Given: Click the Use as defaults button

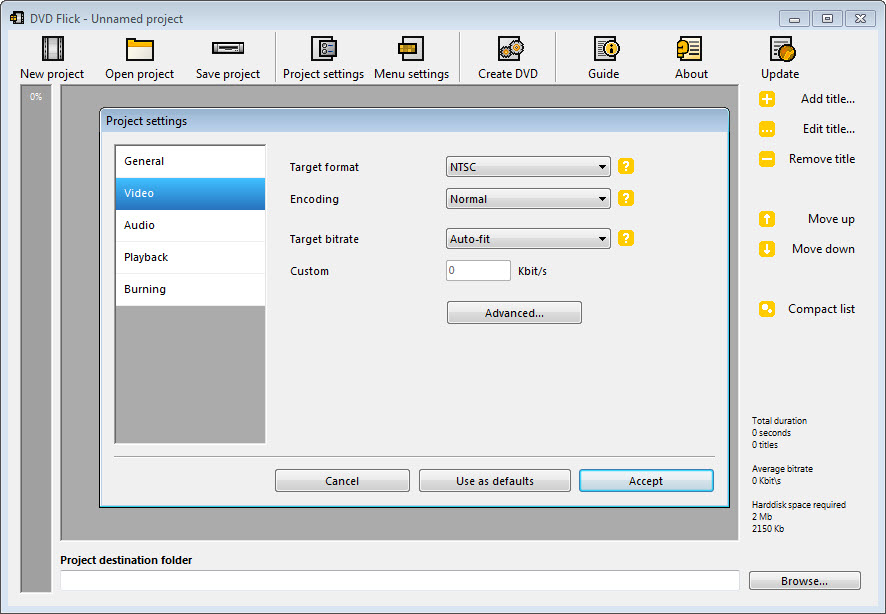Looking at the screenshot, I should (x=494, y=481).
